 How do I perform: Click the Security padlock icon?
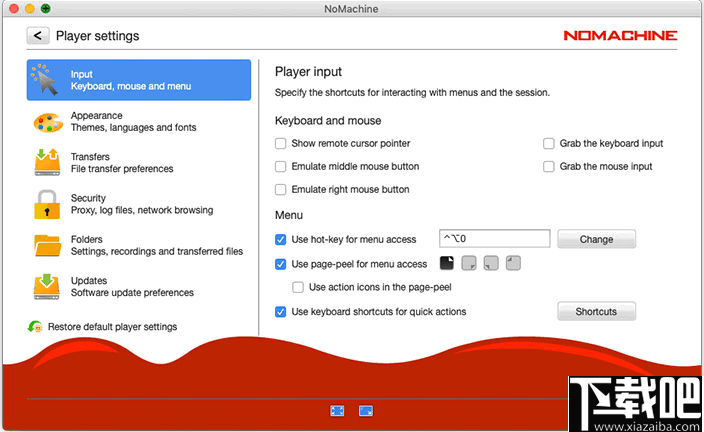click(47, 204)
